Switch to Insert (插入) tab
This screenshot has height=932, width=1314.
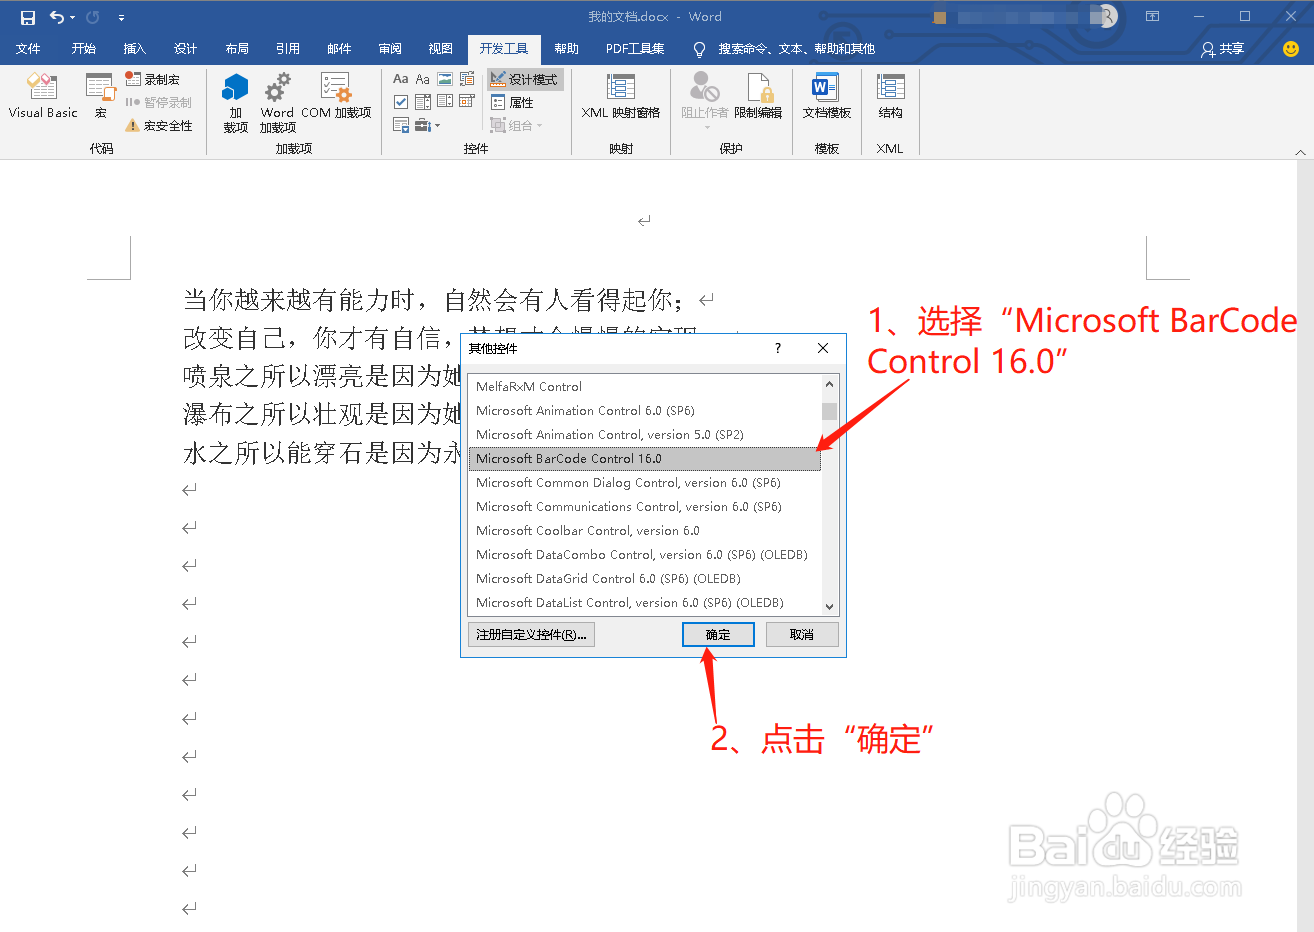(x=134, y=48)
